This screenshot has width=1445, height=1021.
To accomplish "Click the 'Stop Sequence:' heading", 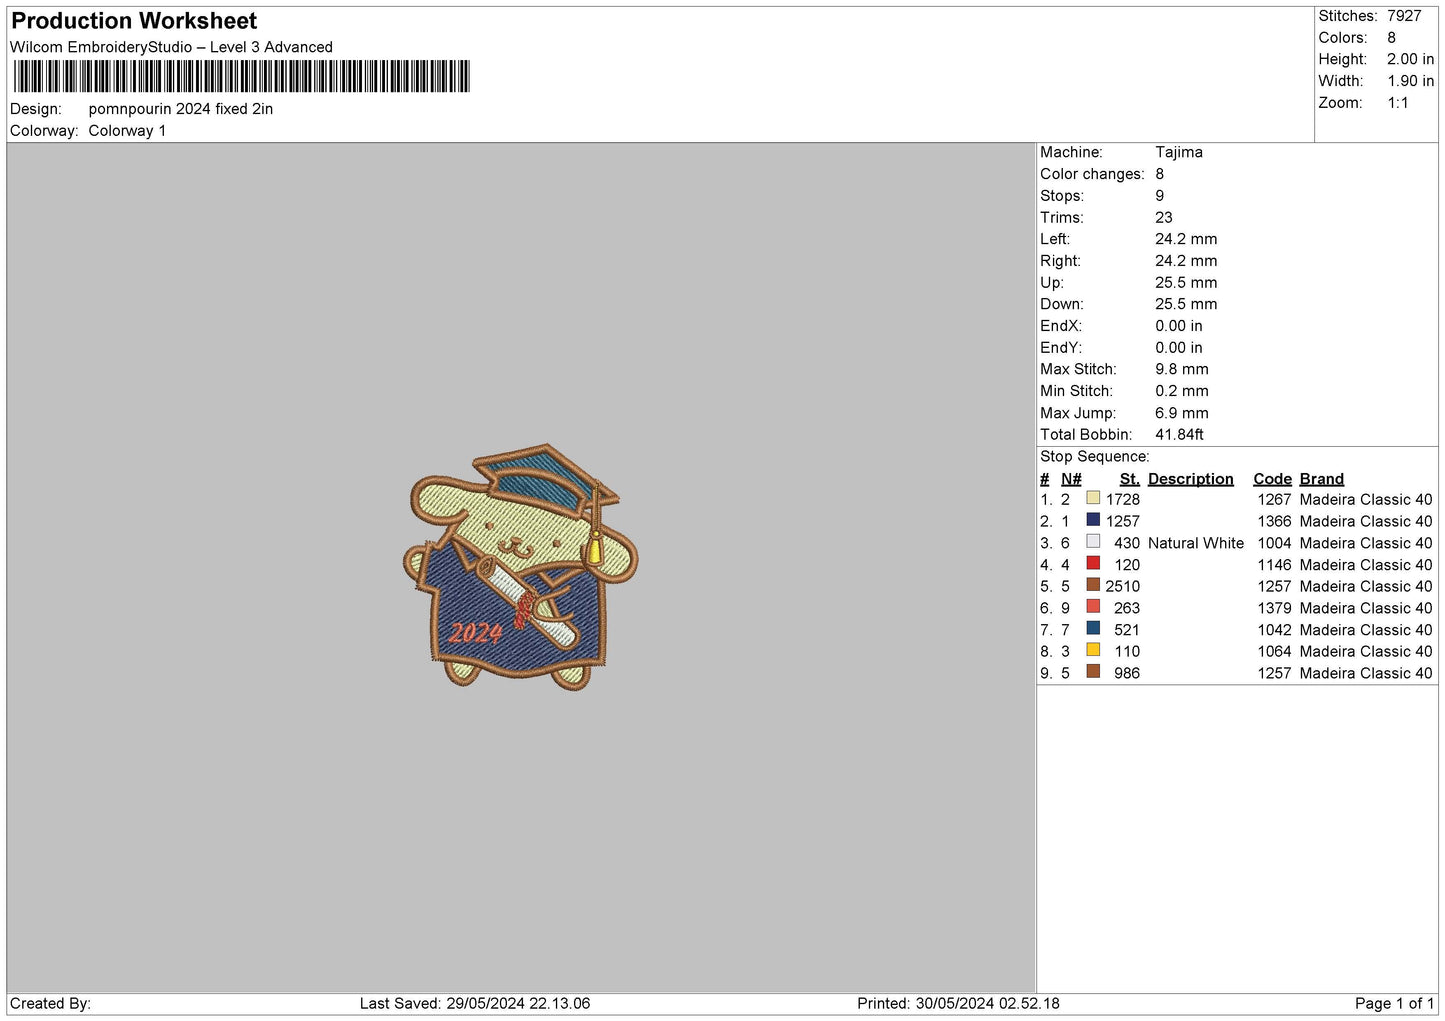I will click(x=1095, y=457).
